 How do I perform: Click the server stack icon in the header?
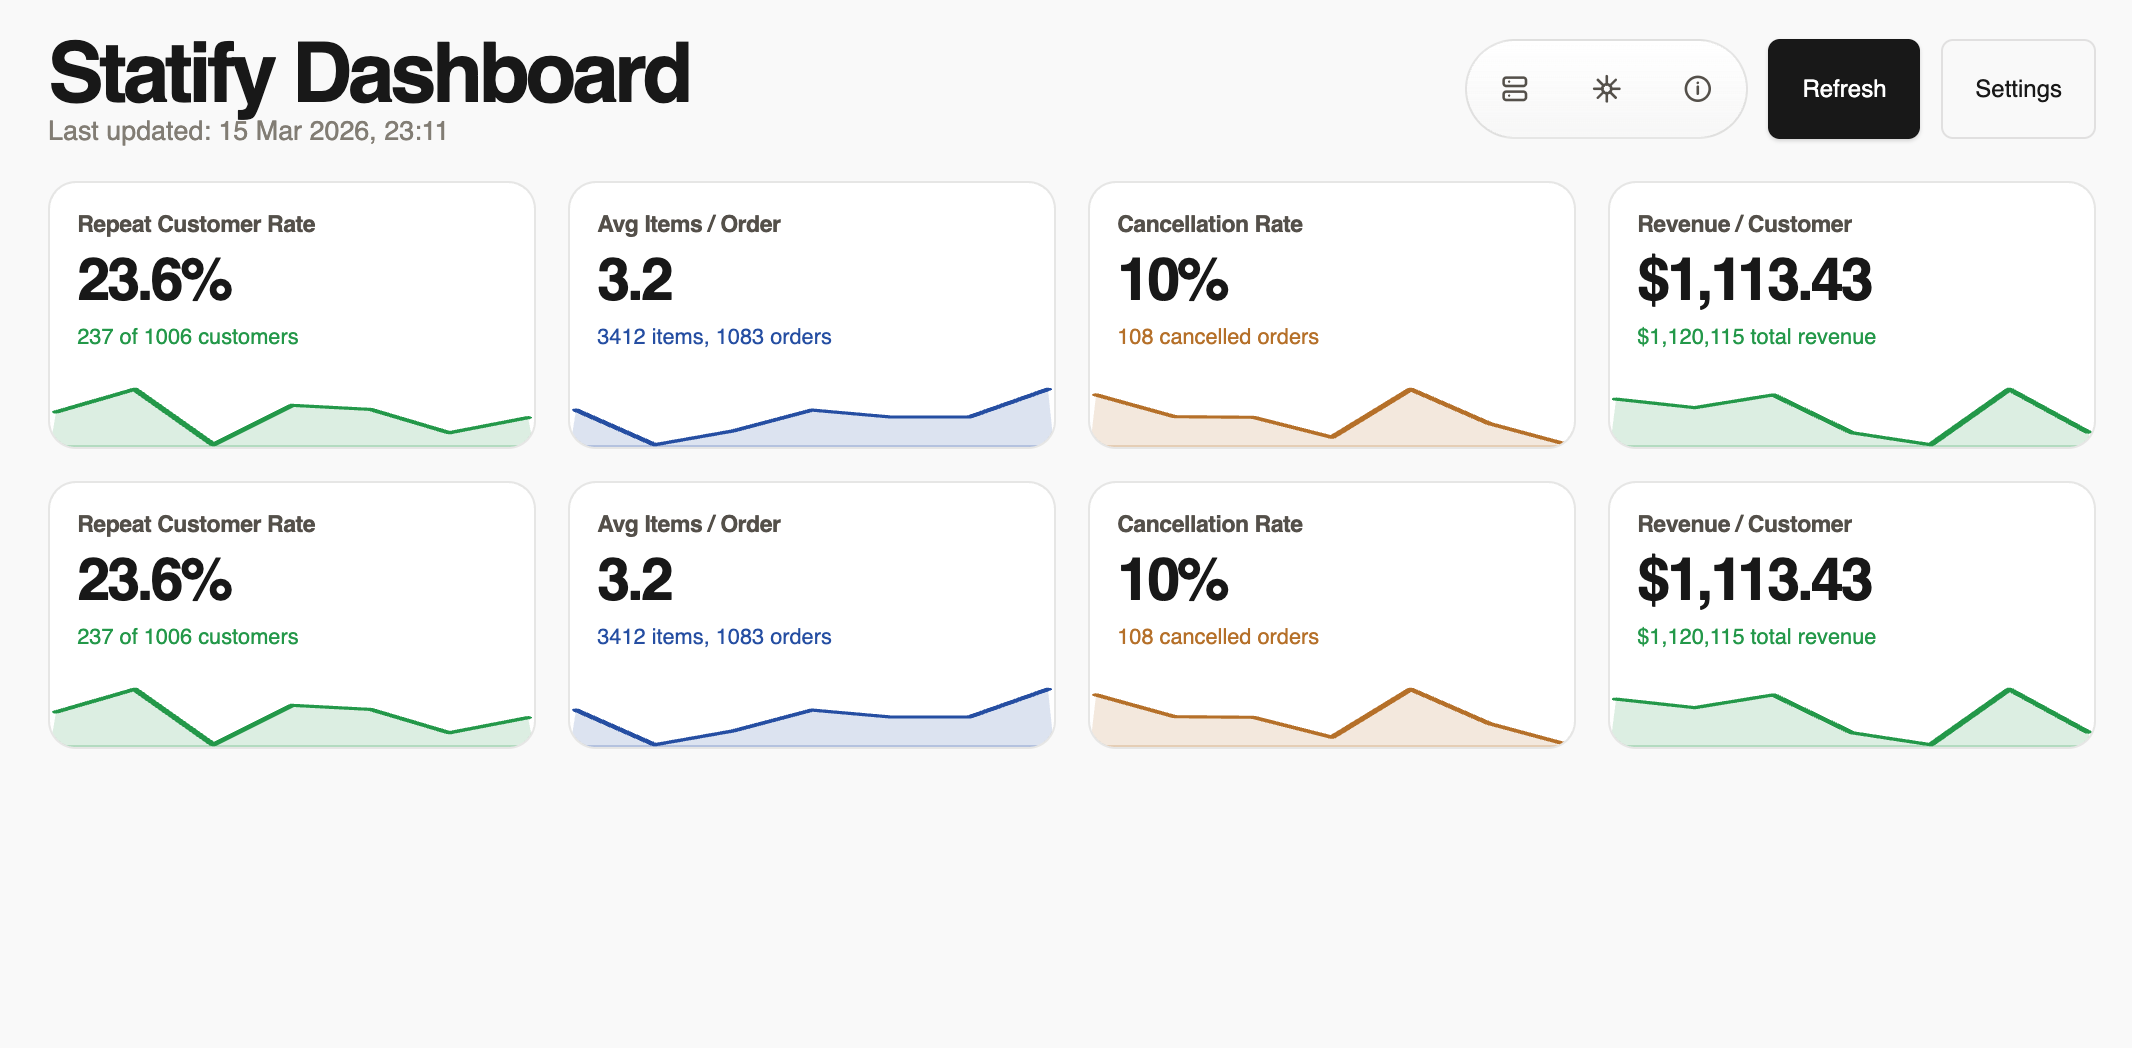(1514, 89)
